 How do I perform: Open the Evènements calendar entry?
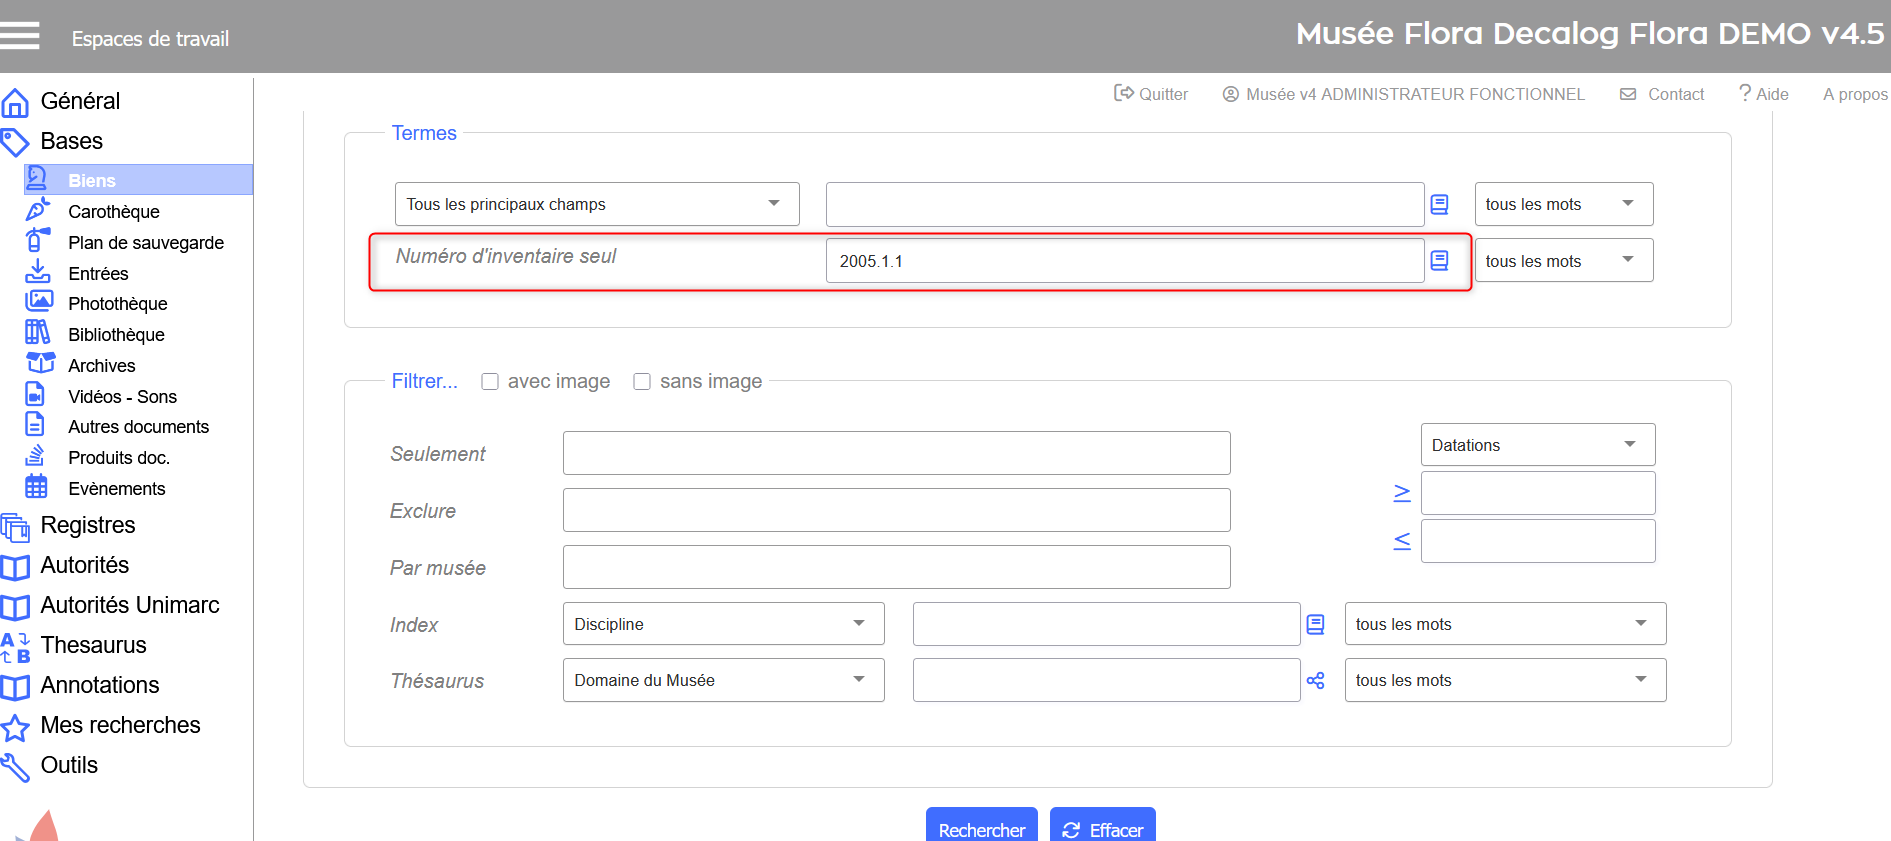coord(116,489)
